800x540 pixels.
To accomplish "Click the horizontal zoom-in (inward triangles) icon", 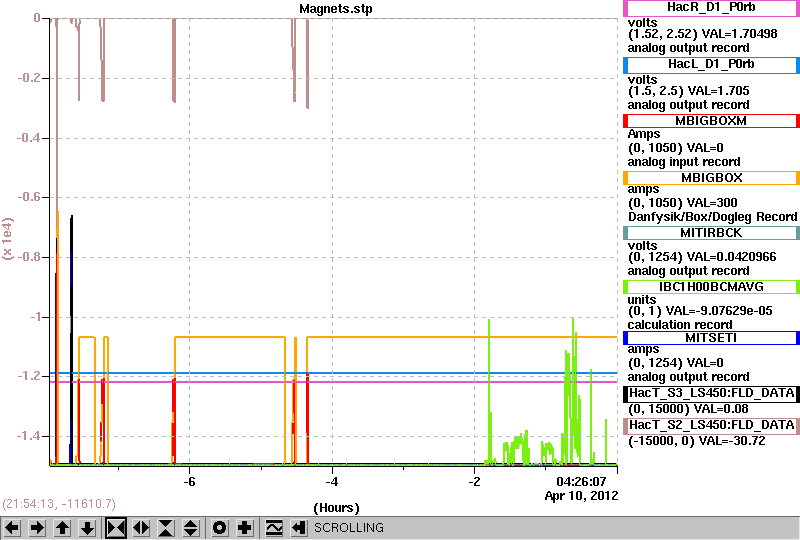I will pyautogui.click(x=116, y=528).
